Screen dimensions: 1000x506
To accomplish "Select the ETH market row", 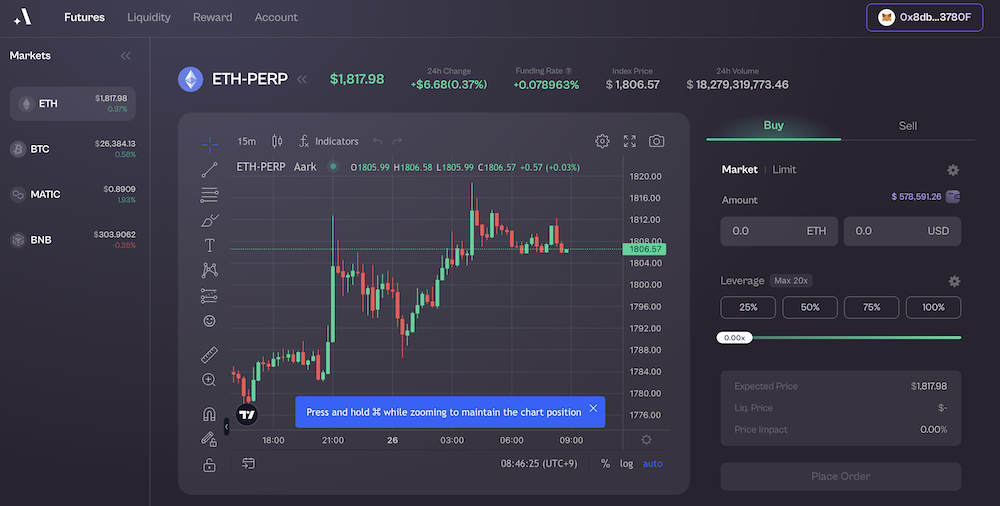I will pos(73,103).
